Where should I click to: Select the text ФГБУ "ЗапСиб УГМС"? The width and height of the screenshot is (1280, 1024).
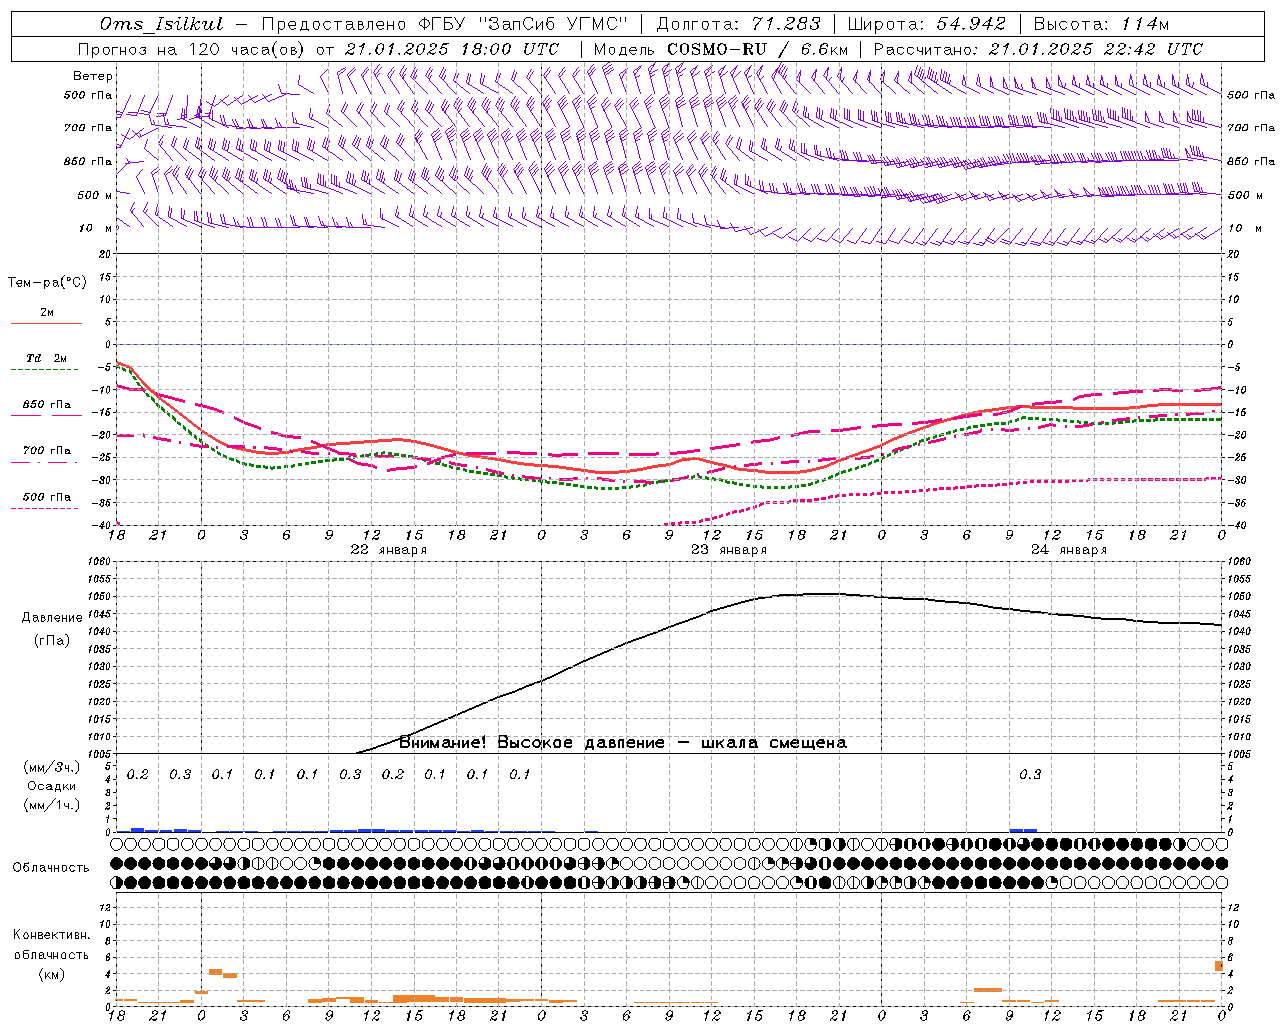523,24
